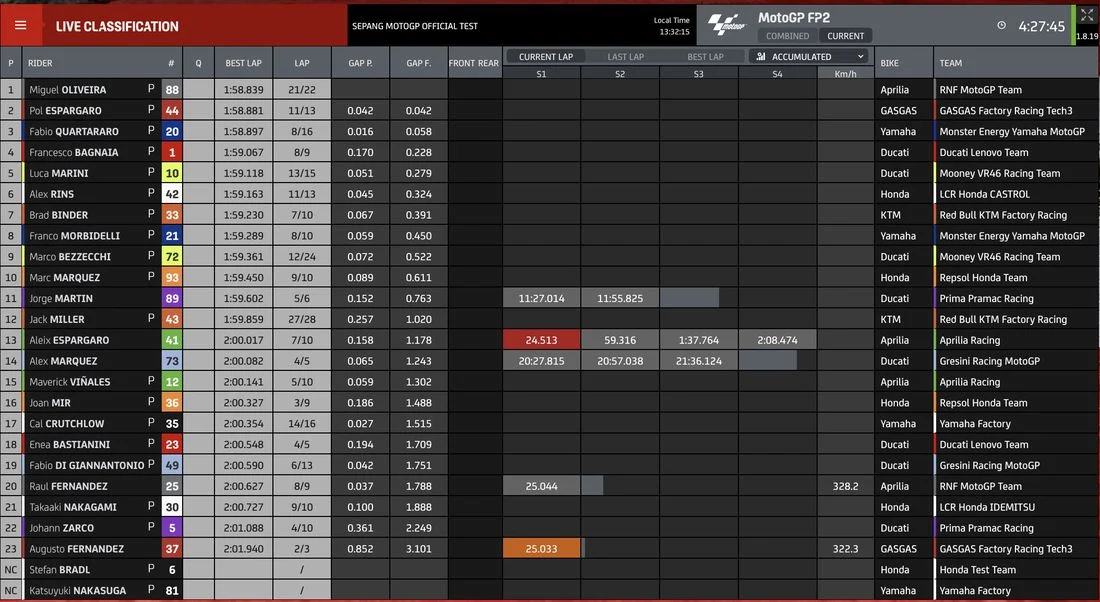The height and width of the screenshot is (602, 1100).
Task: Click team Prima Pramac Racing for Zarco
Action: 986,528
